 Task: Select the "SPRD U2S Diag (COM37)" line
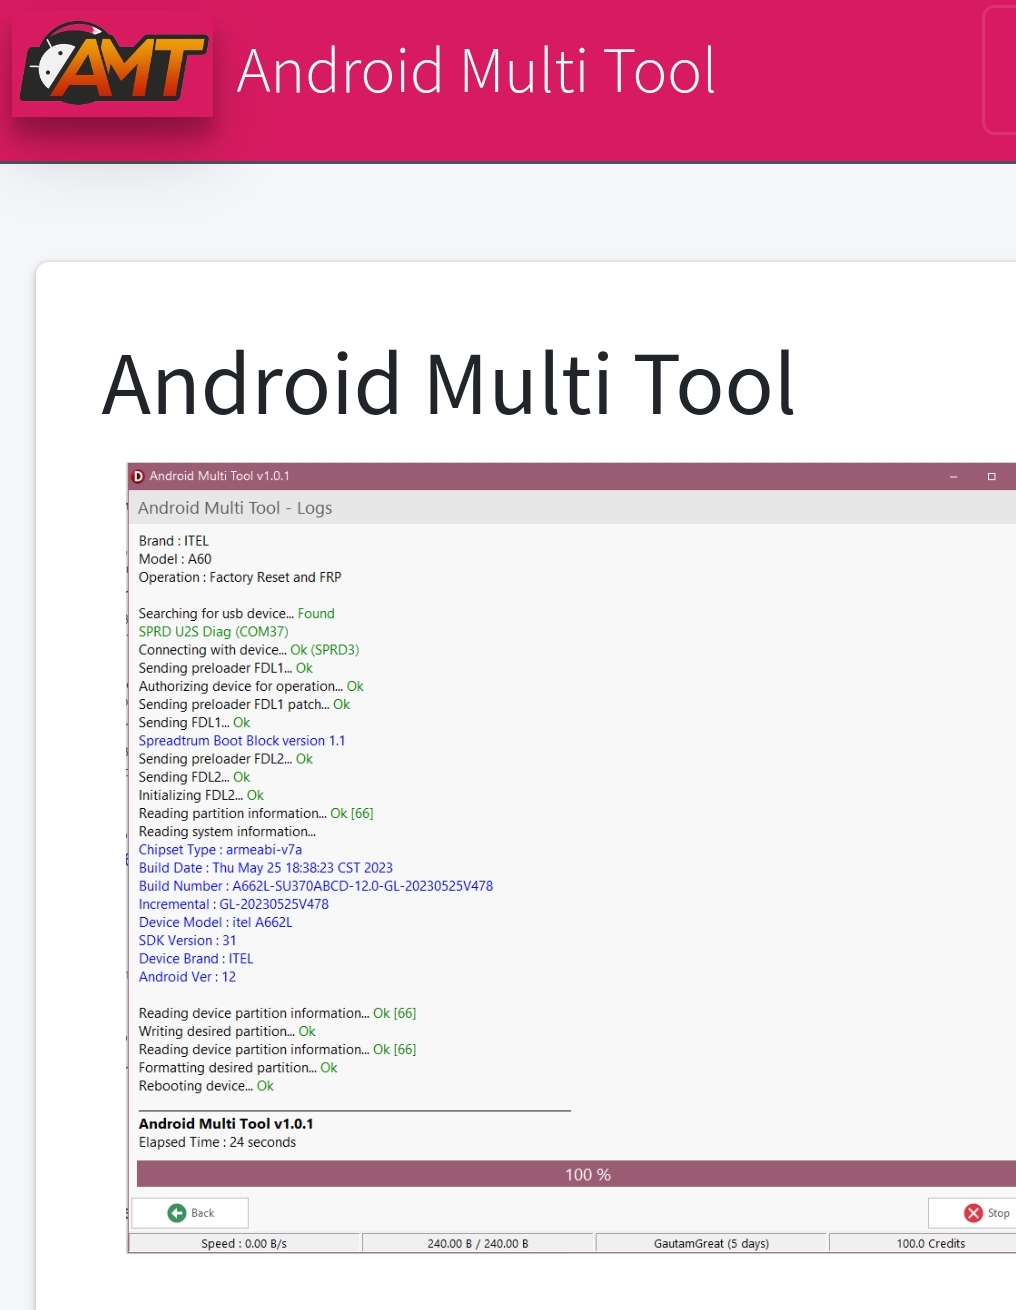(214, 632)
